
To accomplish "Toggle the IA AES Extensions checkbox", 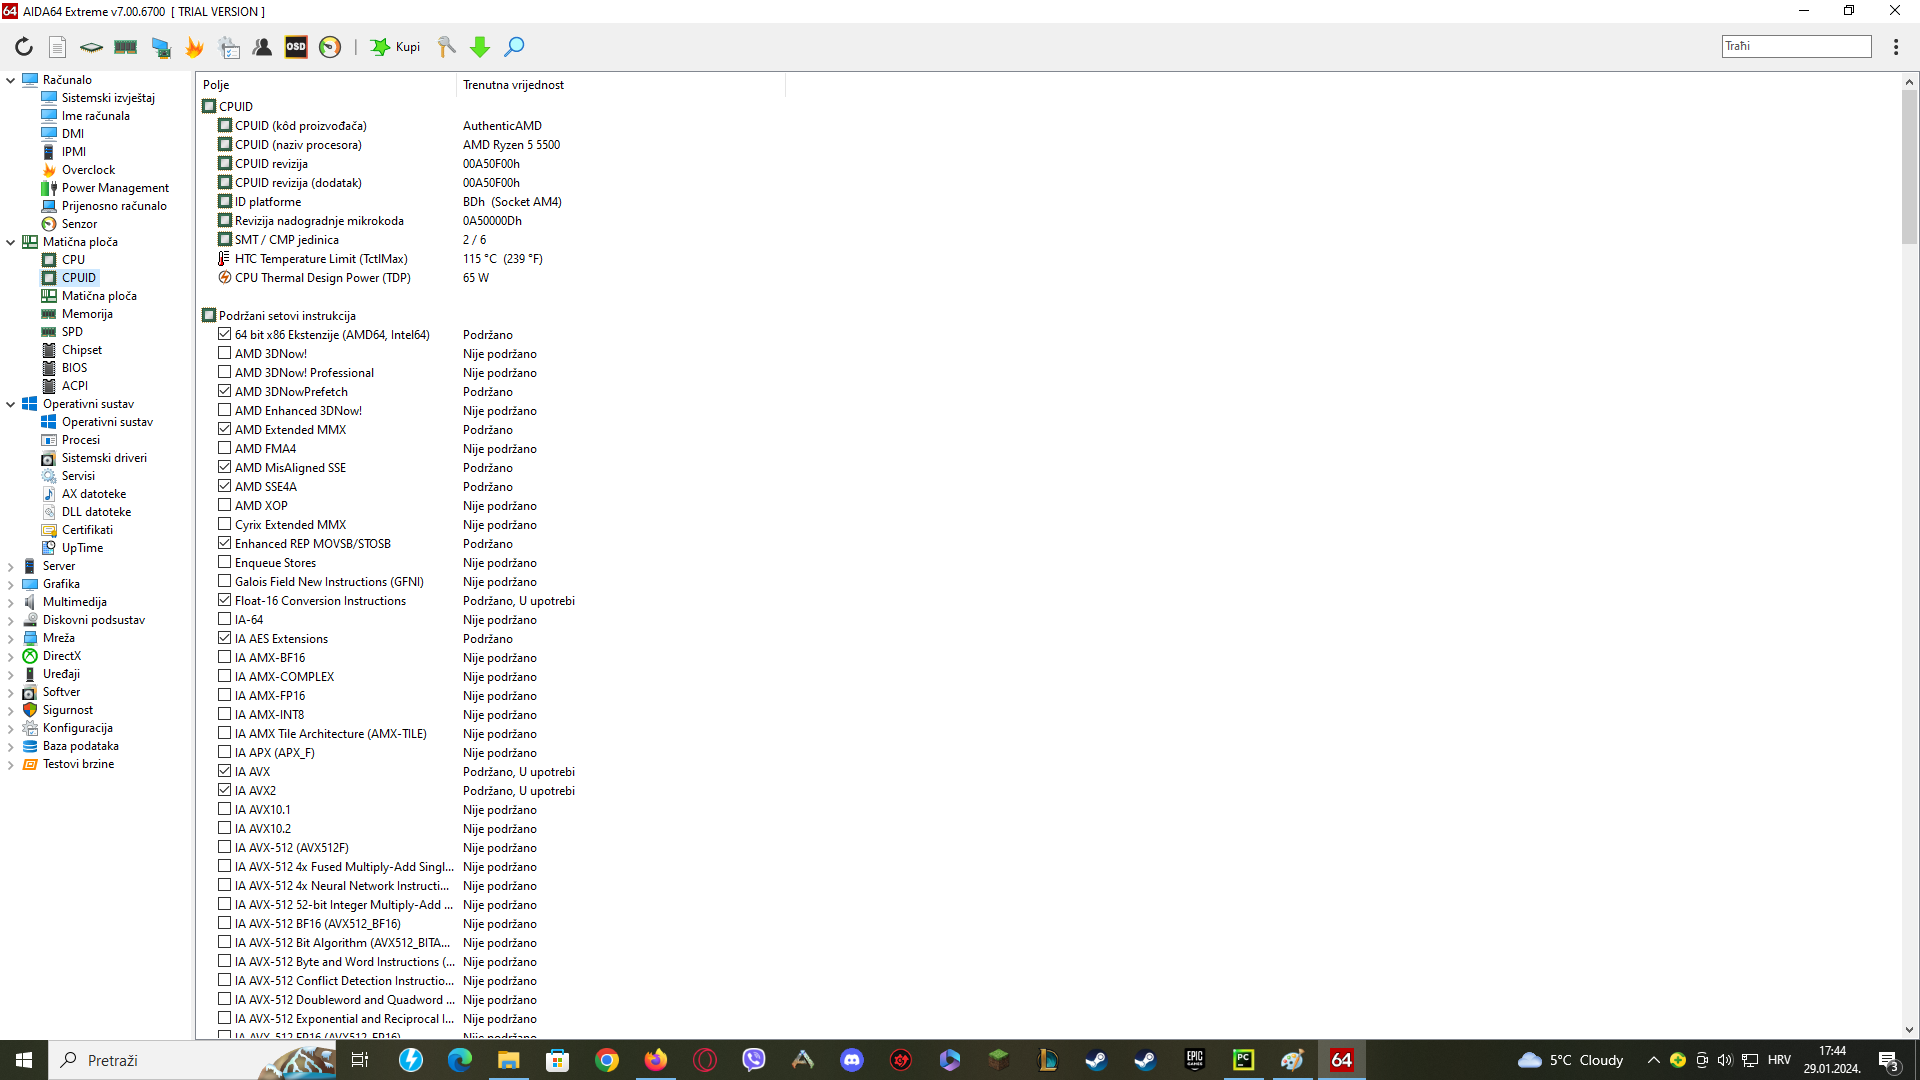I will (225, 638).
